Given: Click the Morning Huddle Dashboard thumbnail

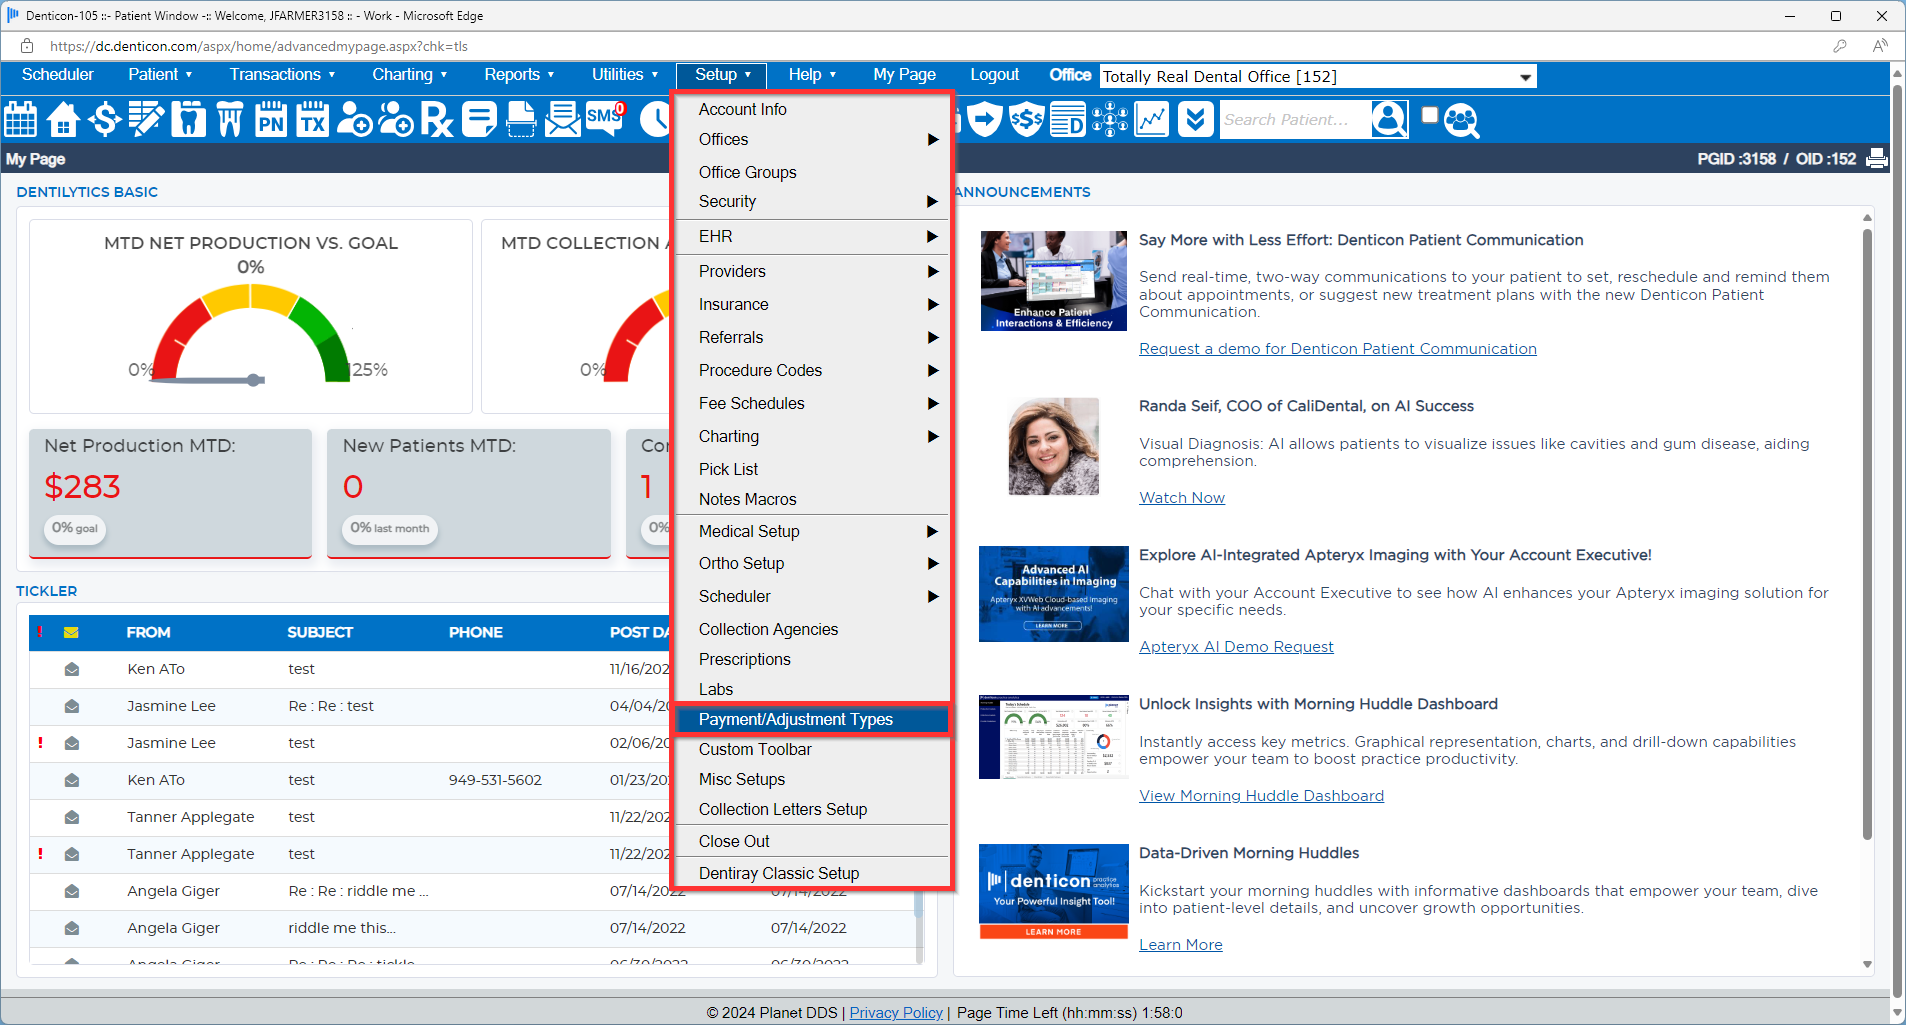Looking at the screenshot, I should [x=1053, y=737].
